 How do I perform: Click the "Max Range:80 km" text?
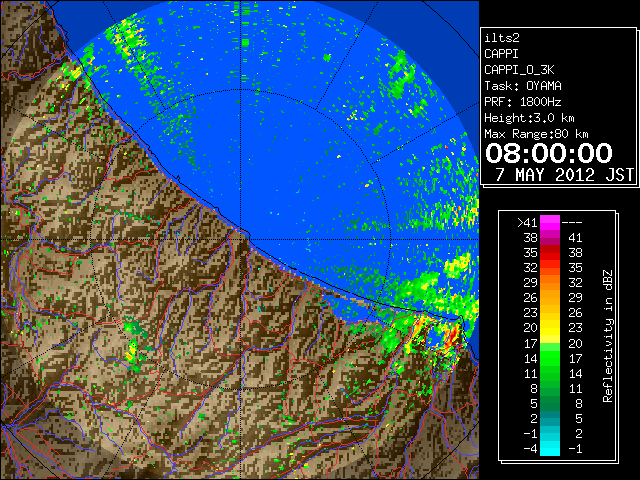(x=536, y=134)
